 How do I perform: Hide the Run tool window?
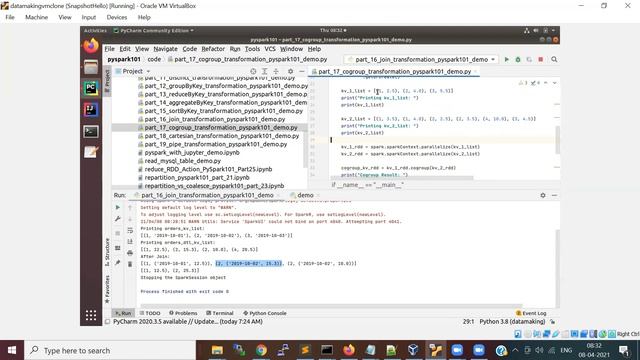pos(554,195)
